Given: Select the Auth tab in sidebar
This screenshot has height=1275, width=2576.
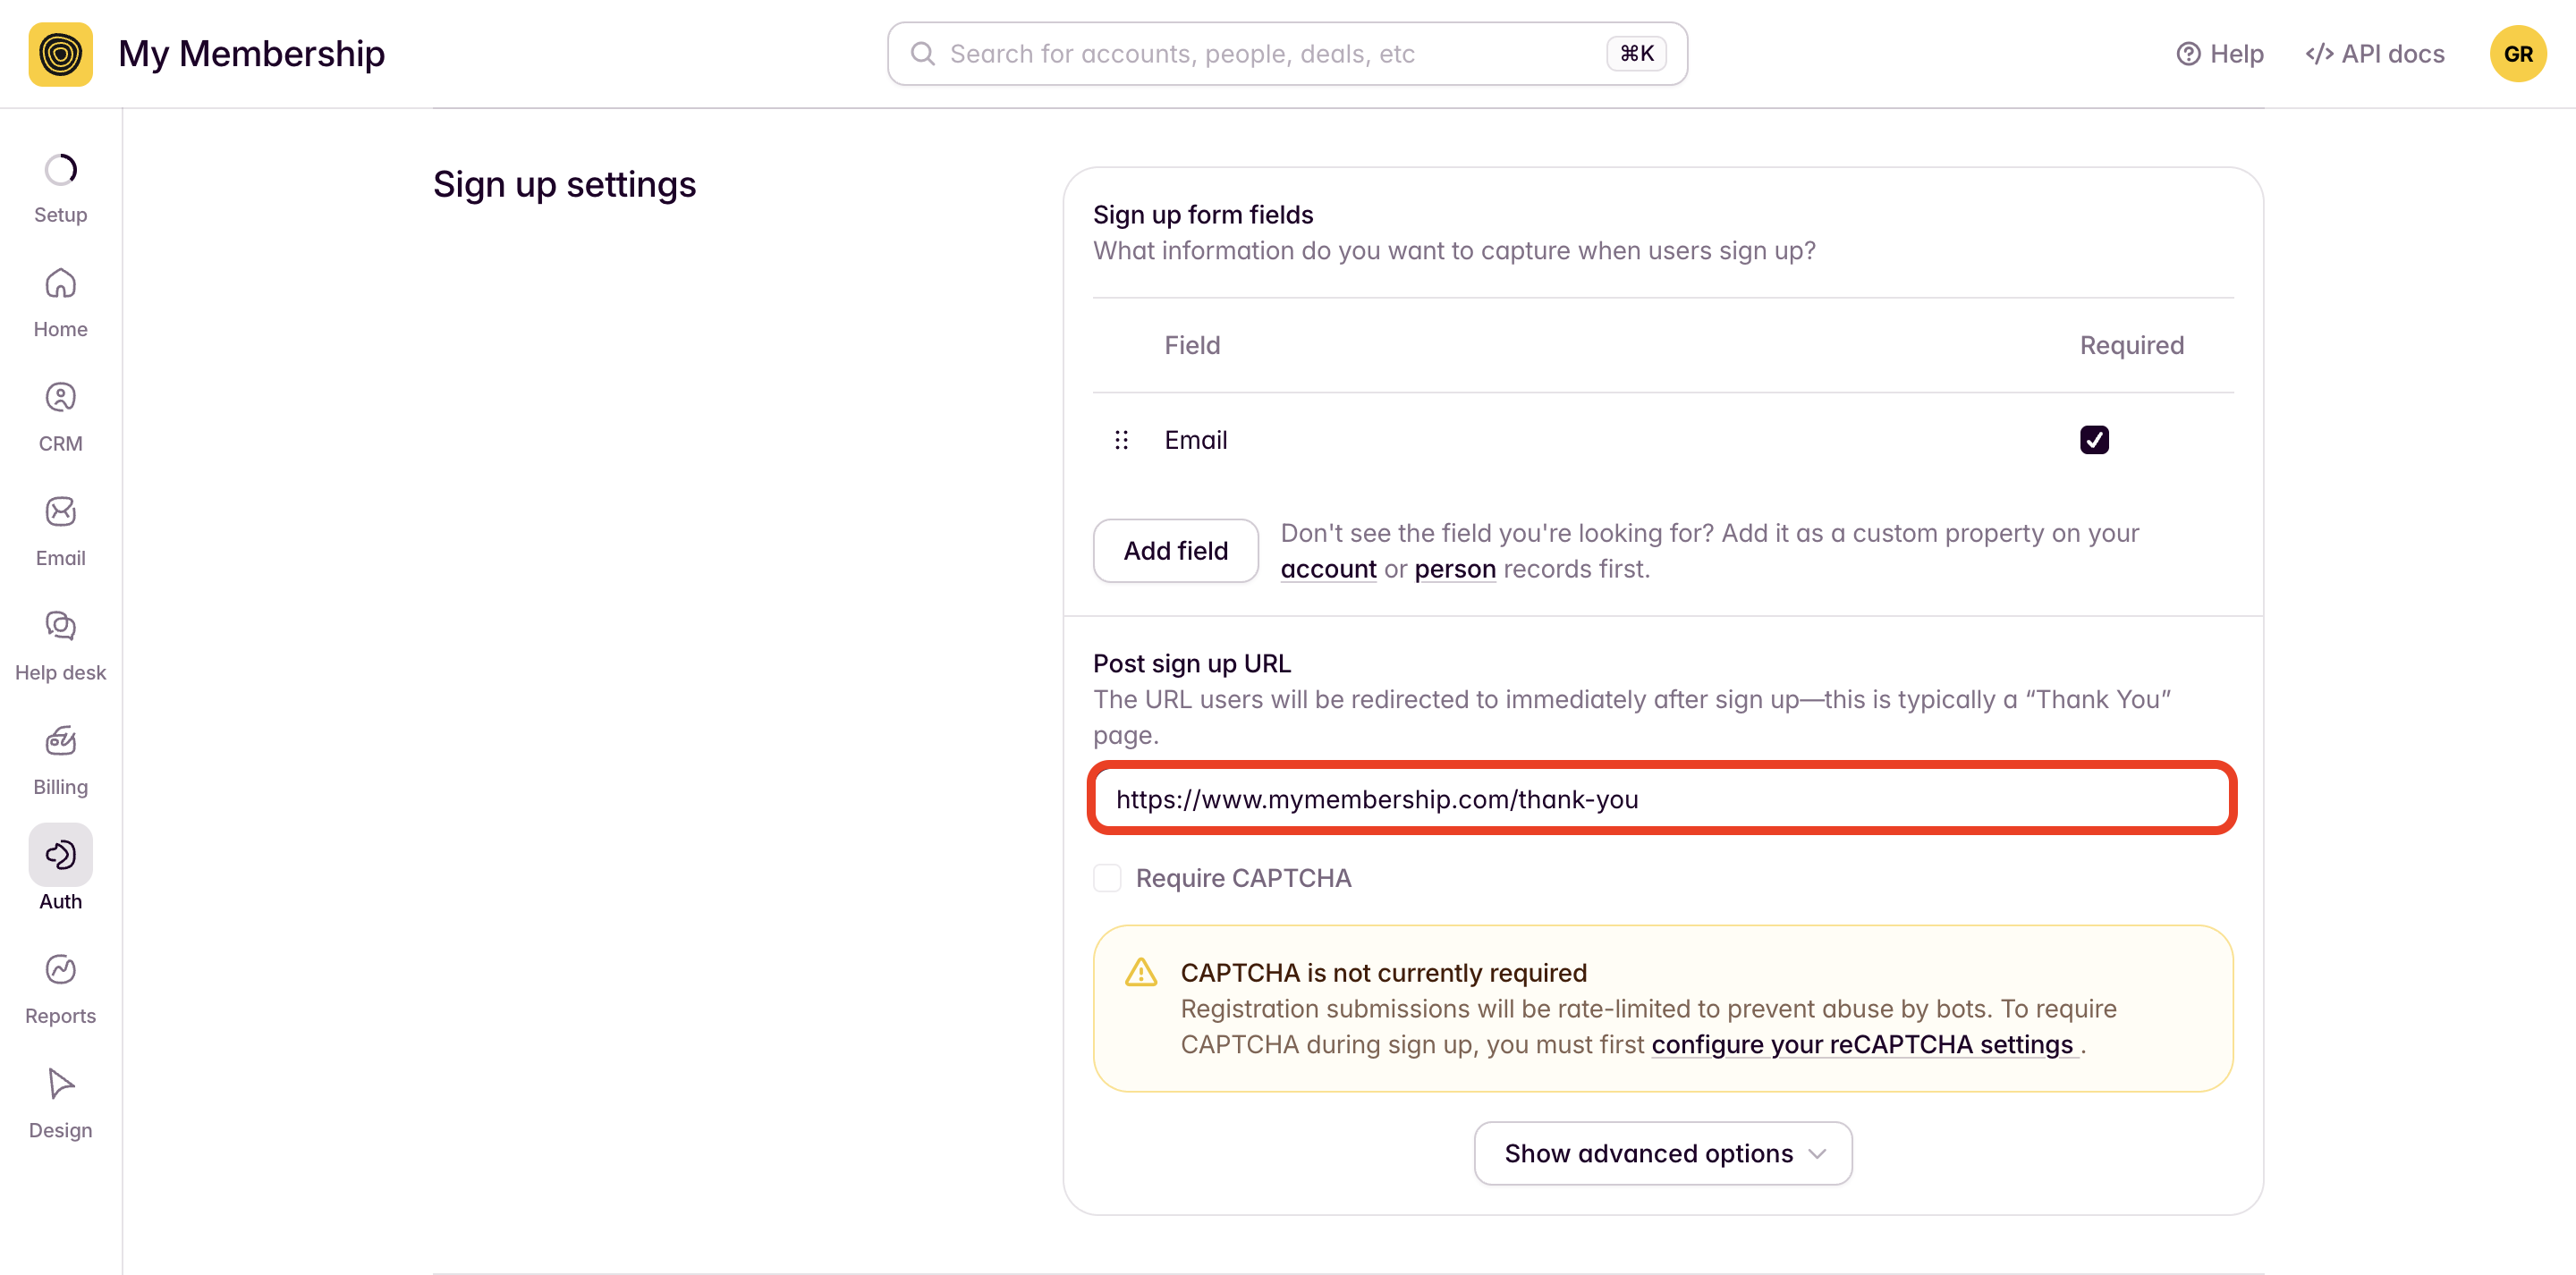Looking at the screenshot, I should [60, 869].
